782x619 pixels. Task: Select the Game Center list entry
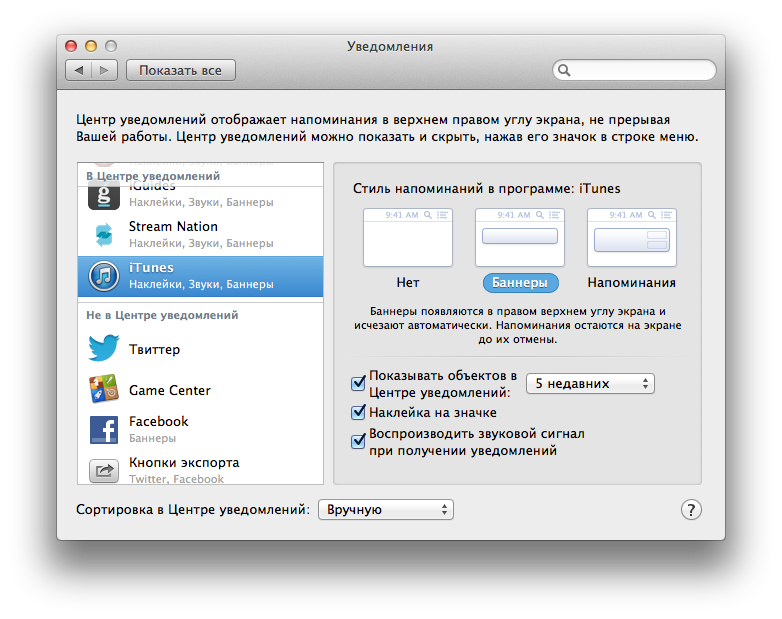pyautogui.click(x=200, y=390)
